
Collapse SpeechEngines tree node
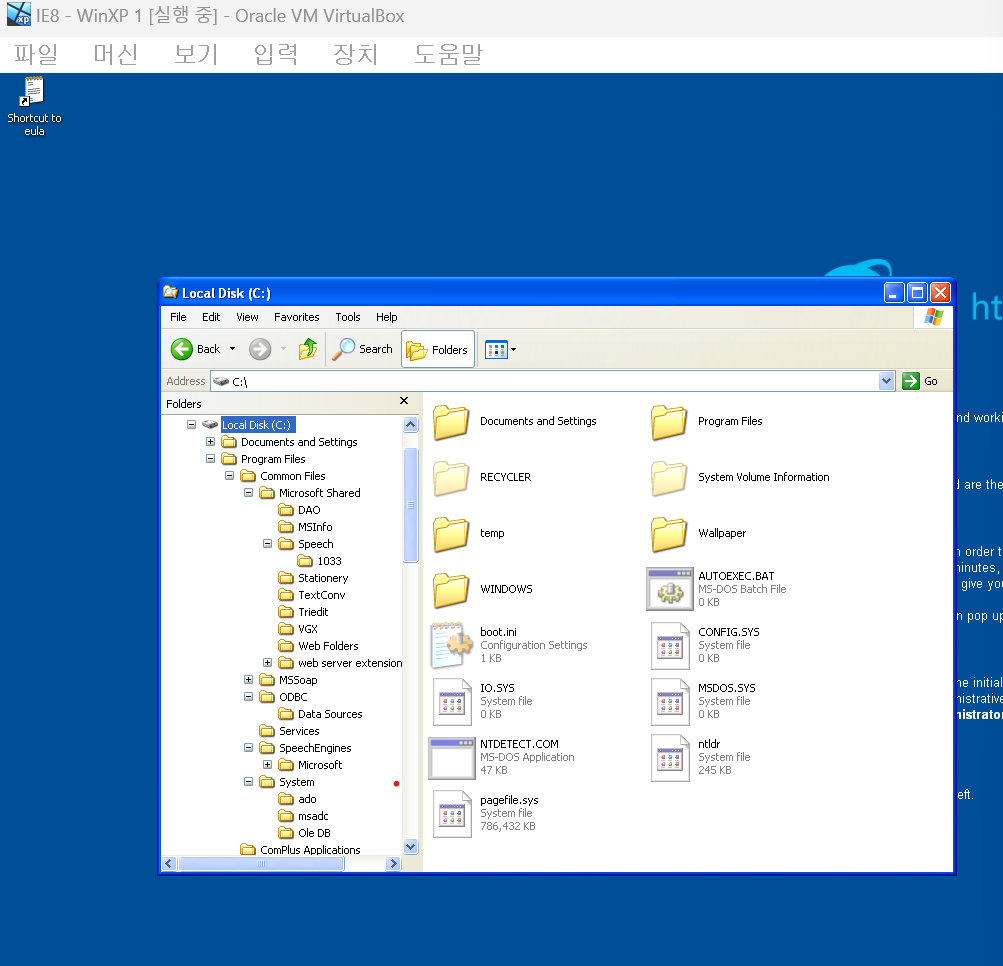click(249, 748)
